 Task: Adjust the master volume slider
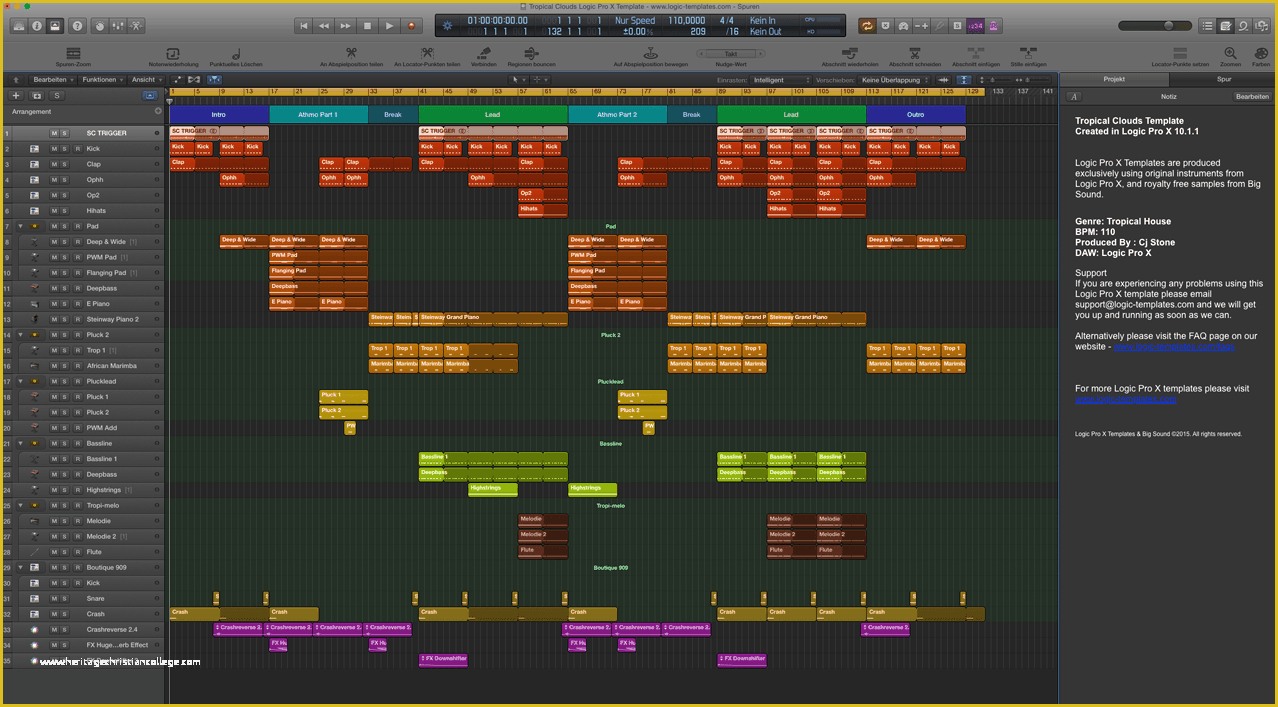click(1155, 25)
